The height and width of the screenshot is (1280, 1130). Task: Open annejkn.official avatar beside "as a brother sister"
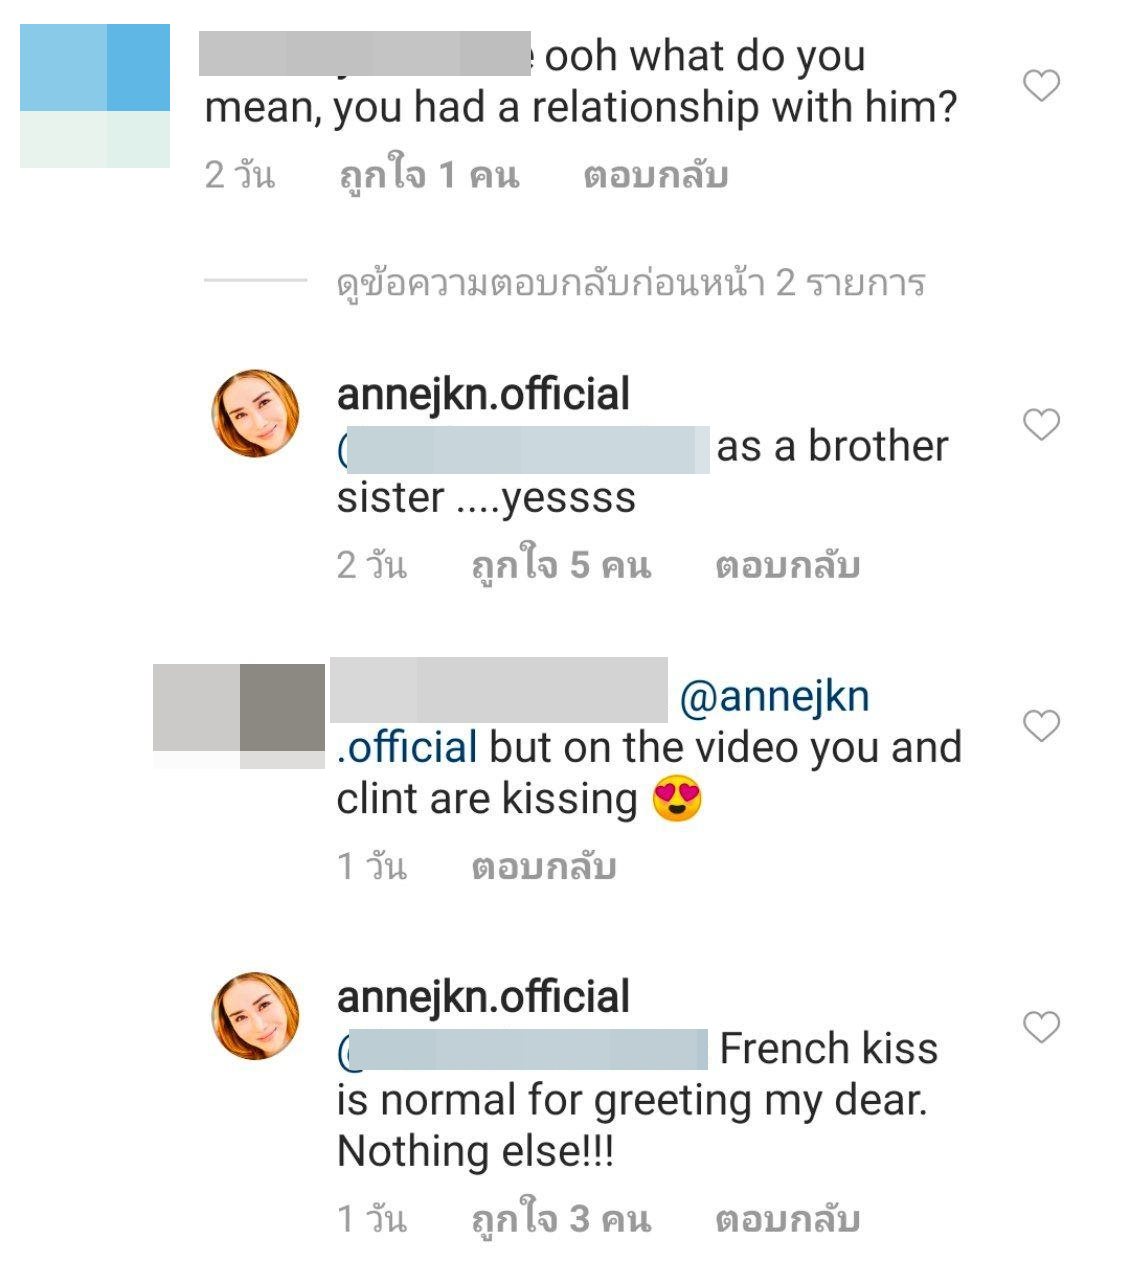(x=255, y=413)
